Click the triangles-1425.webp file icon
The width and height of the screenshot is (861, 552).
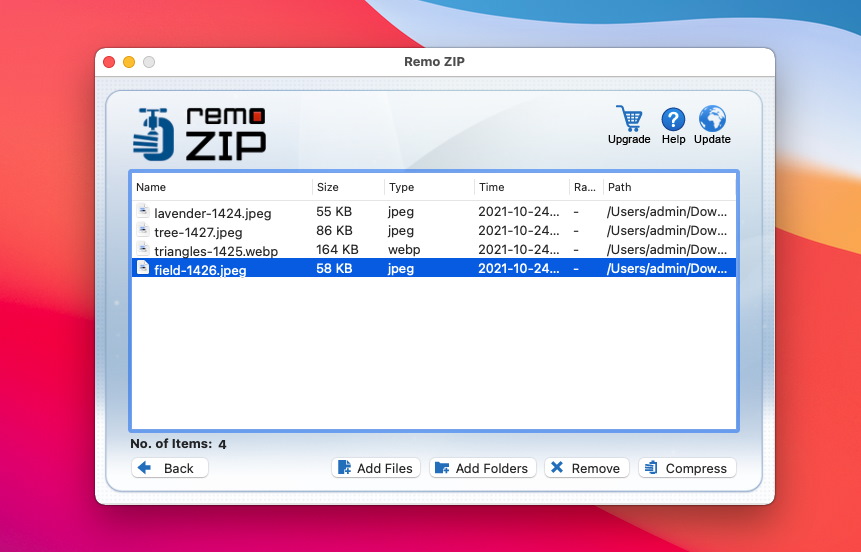pyautogui.click(x=143, y=249)
